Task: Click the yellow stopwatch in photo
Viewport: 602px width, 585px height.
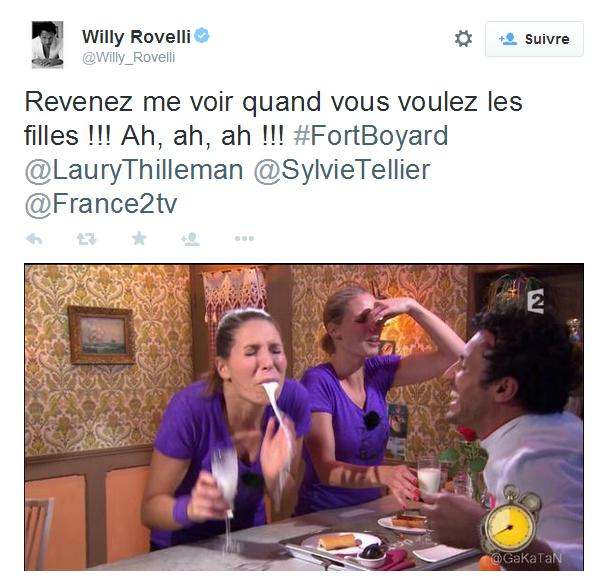Action: 510,520
